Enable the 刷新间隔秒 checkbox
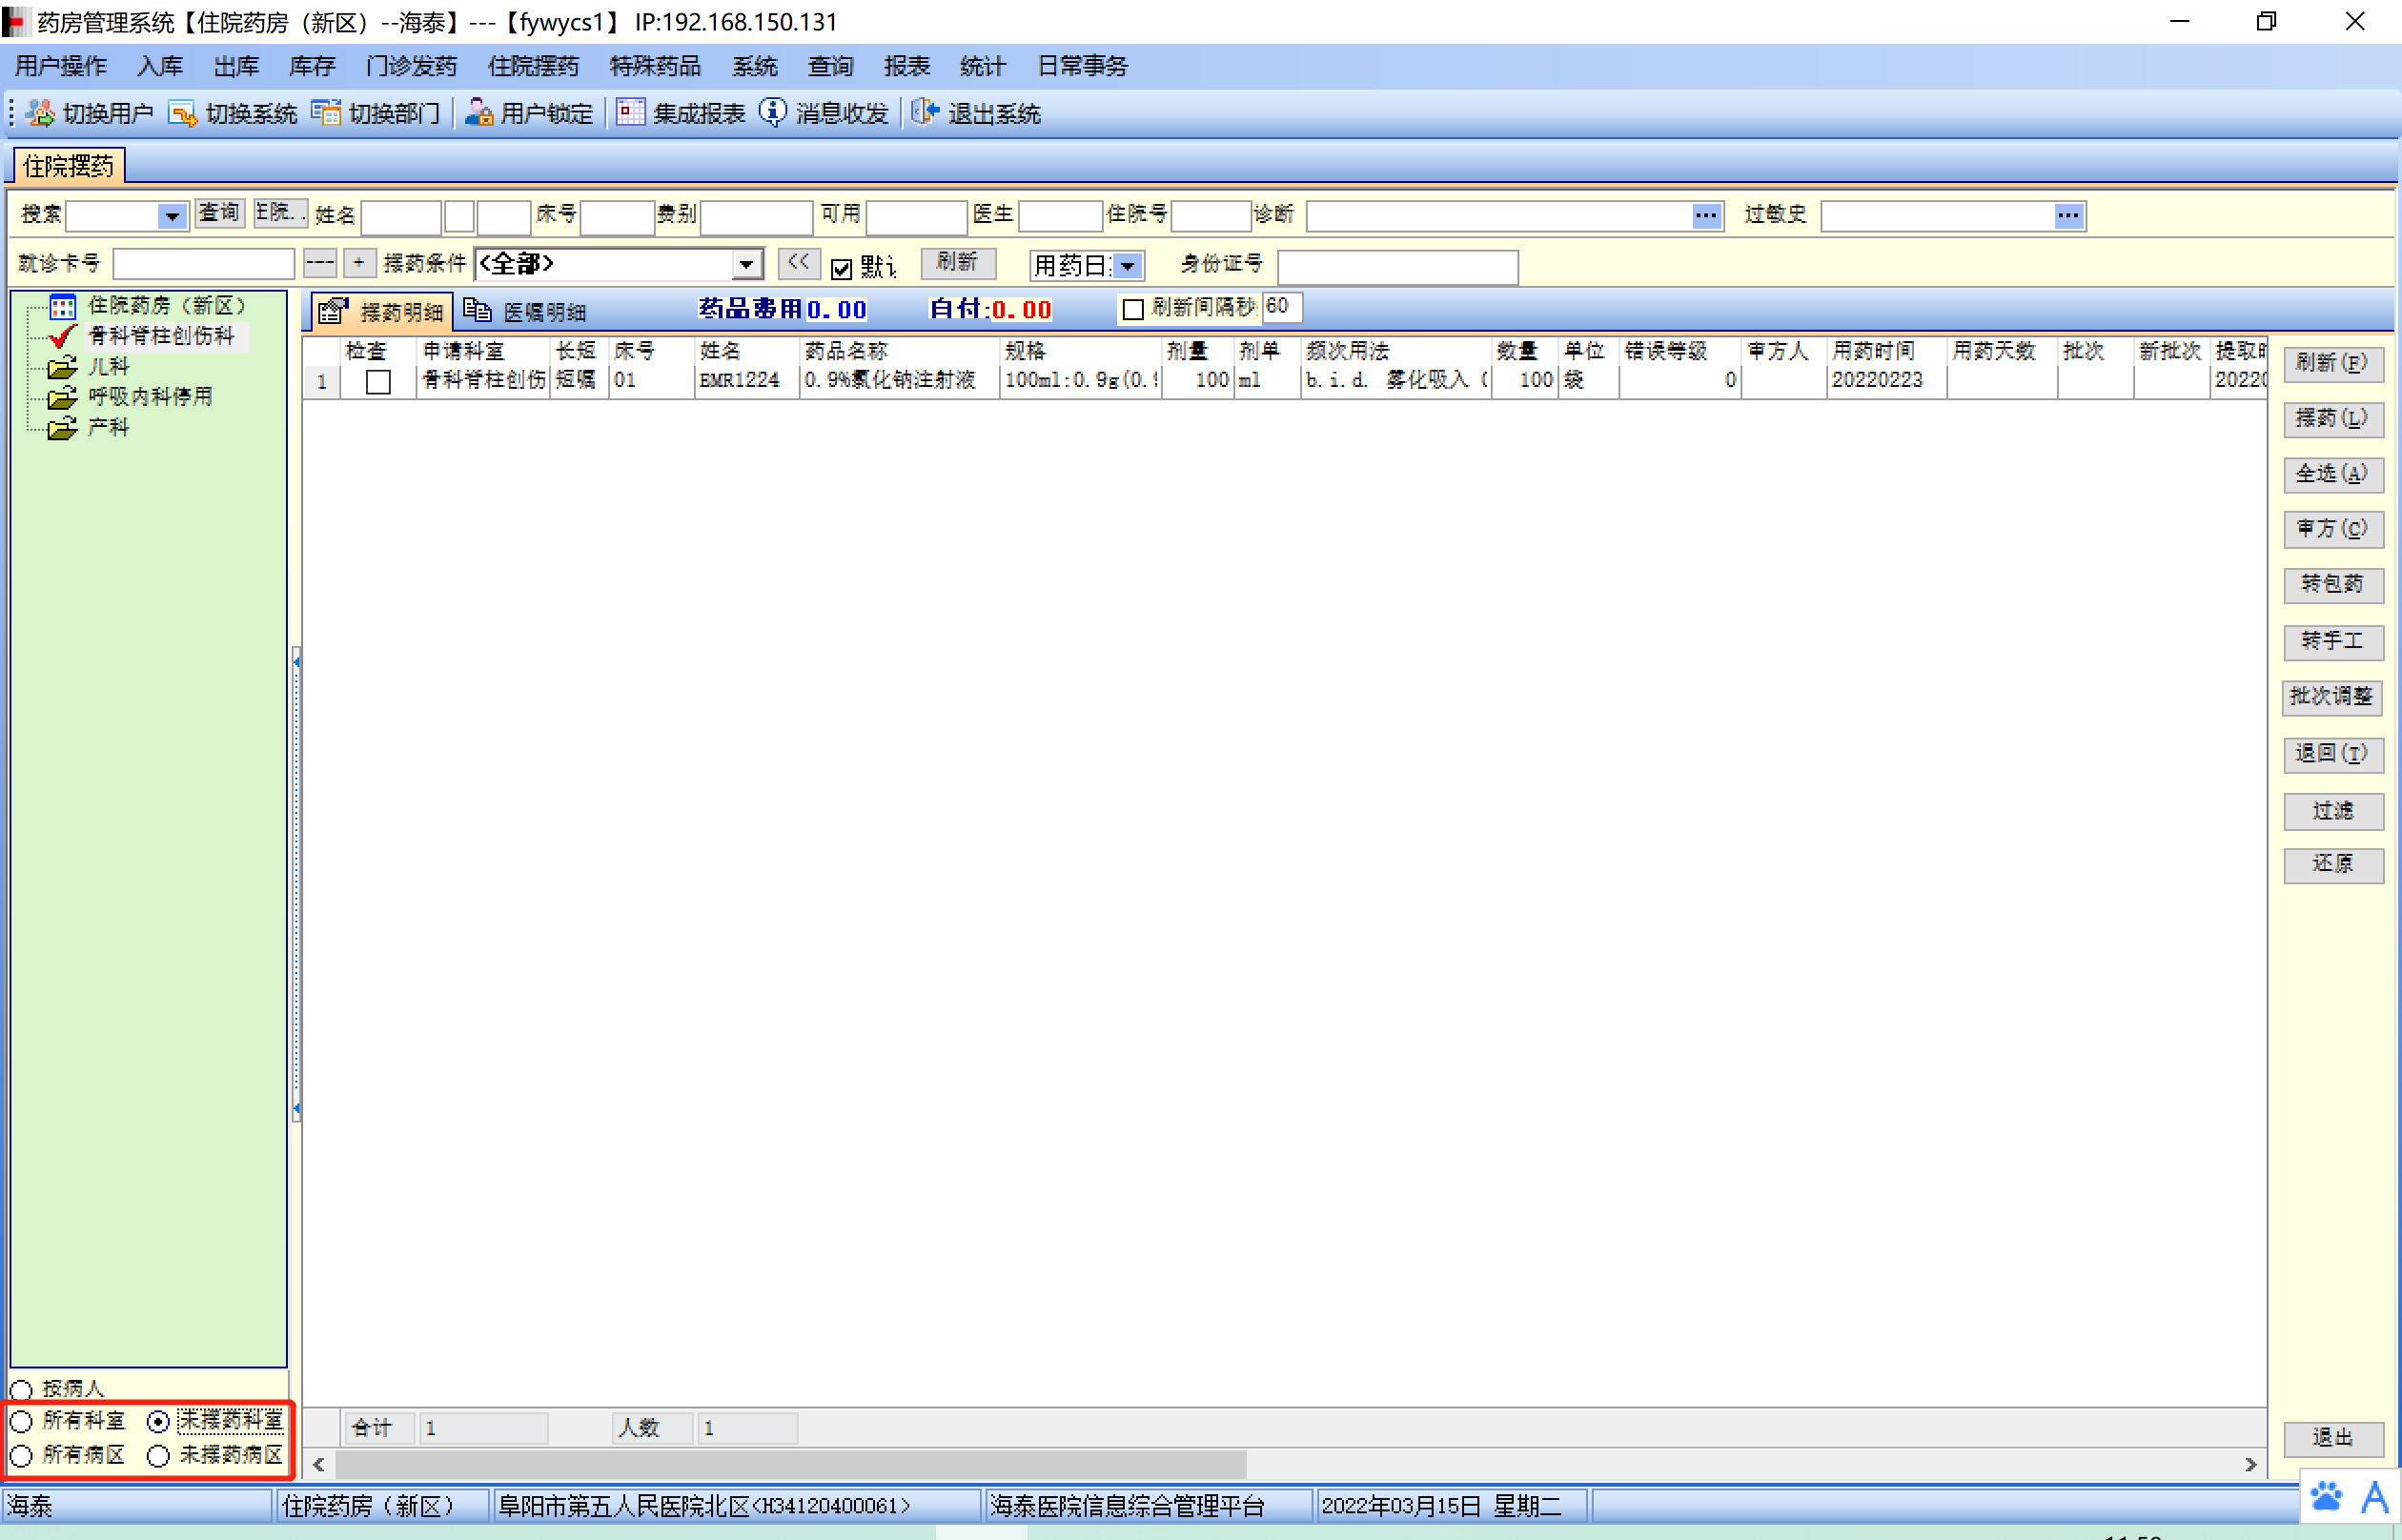 pyautogui.click(x=1133, y=309)
